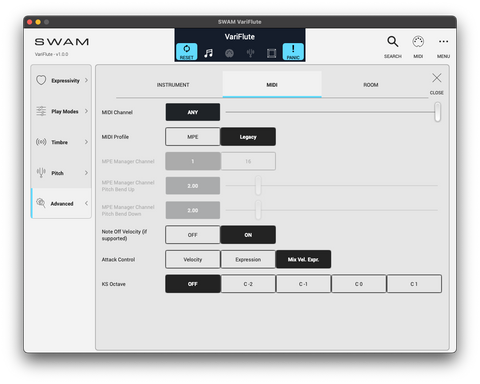Hit the PANIC exclamation button

[x=293, y=52]
